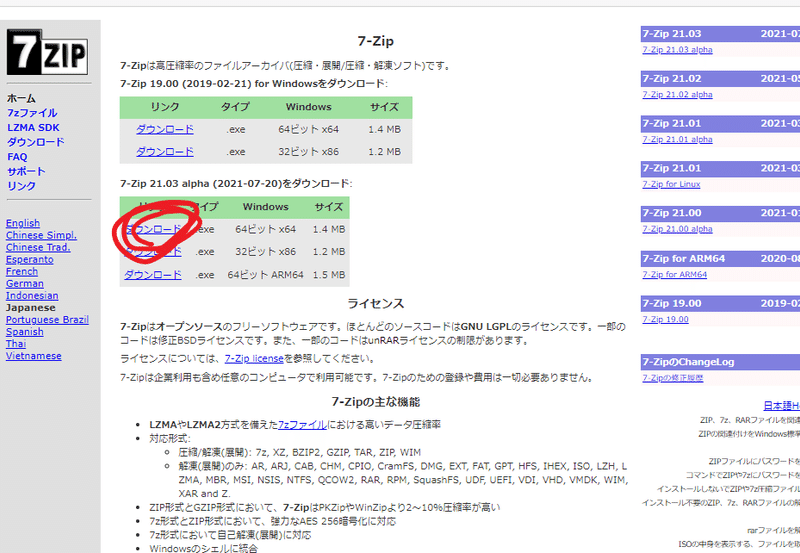Viewport: 800px width, 553px height.
Task: Switch language to Thai
Action: click(x=16, y=344)
